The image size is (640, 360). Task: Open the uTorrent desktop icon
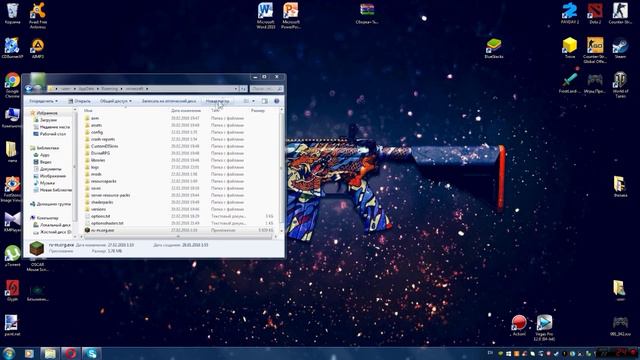point(12,256)
